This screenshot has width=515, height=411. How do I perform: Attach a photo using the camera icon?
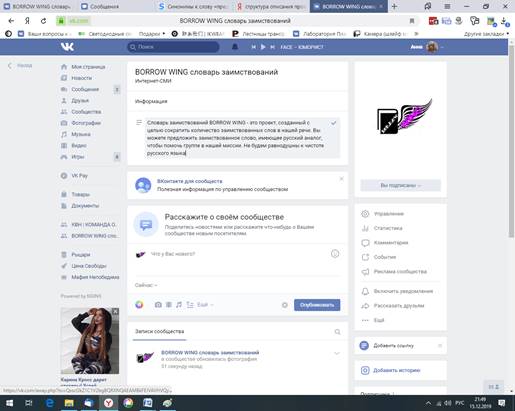point(158,305)
